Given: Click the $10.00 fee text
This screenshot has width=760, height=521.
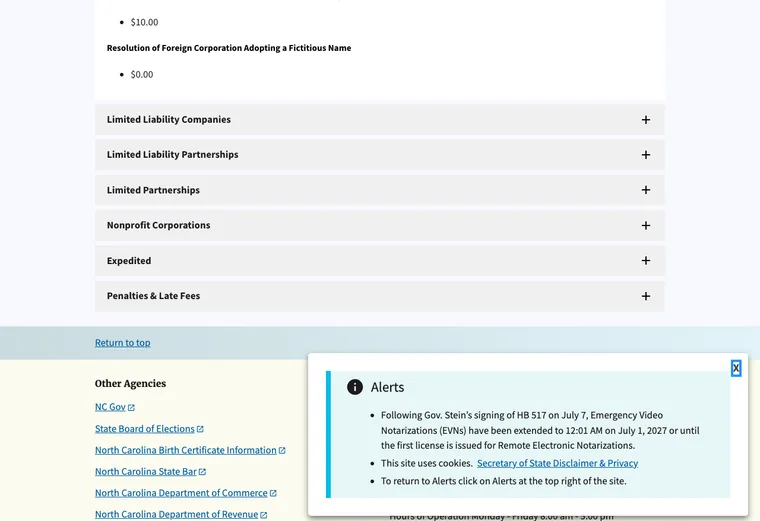Looking at the screenshot, I should (144, 22).
